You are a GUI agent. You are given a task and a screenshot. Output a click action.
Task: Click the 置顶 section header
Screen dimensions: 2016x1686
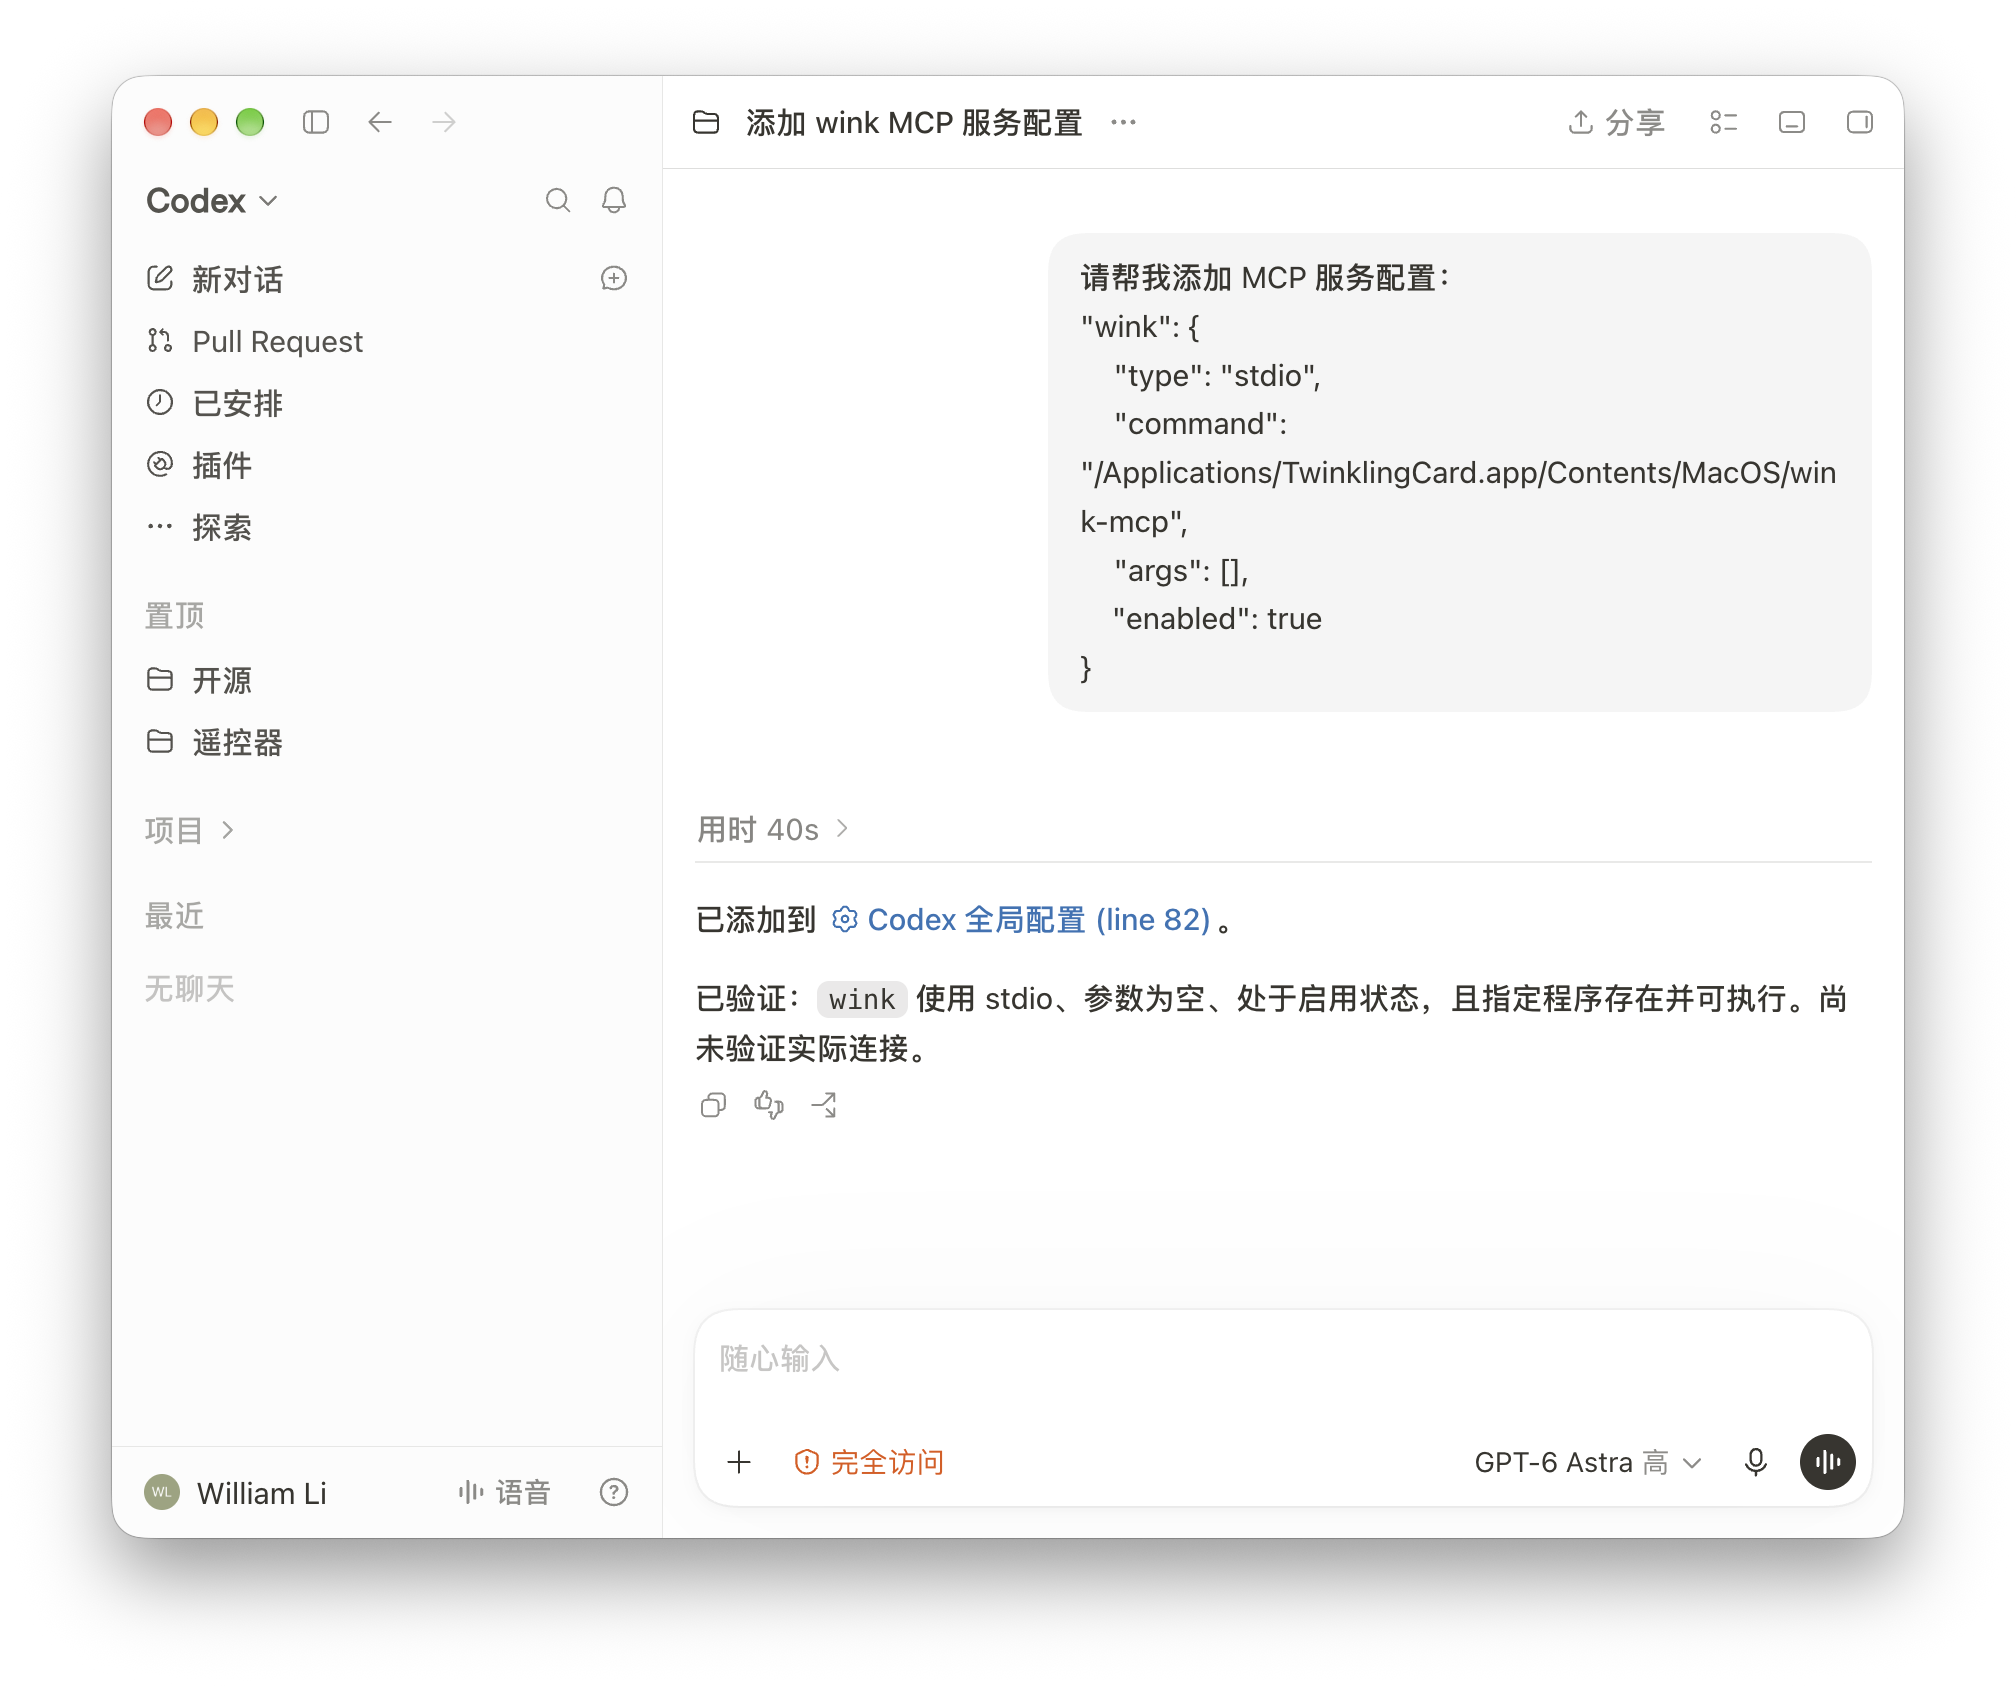pyautogui.click(x=174, y=616)
